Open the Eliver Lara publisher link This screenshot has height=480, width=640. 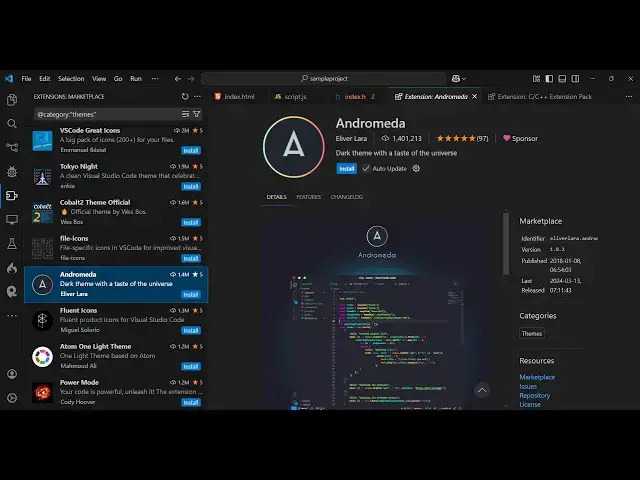click(x=351, y=138)
